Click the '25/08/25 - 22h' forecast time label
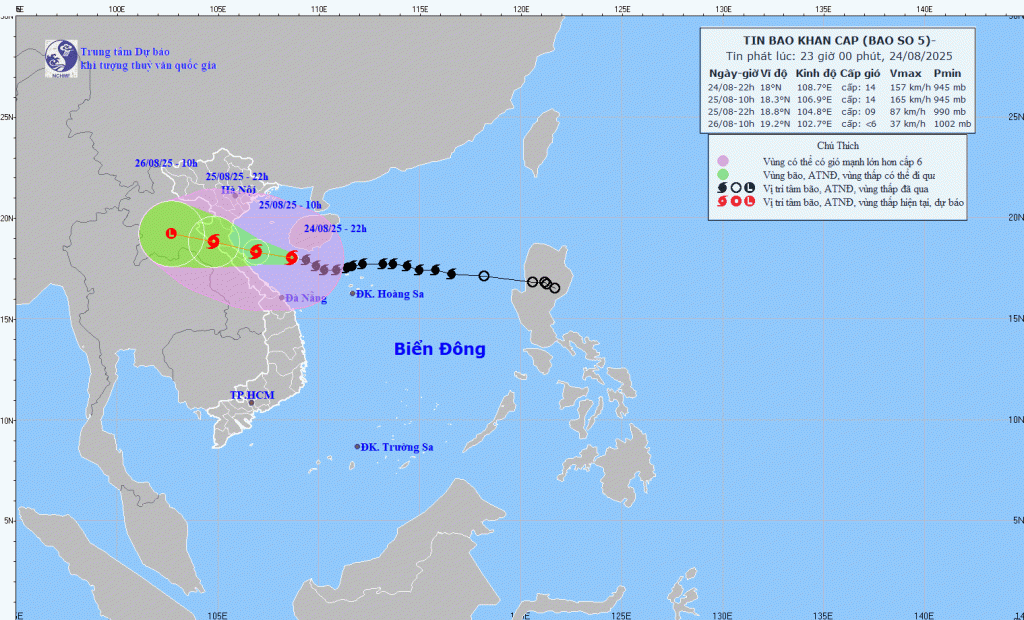This screenshot has width=1024, height=620. coord(237,176)
